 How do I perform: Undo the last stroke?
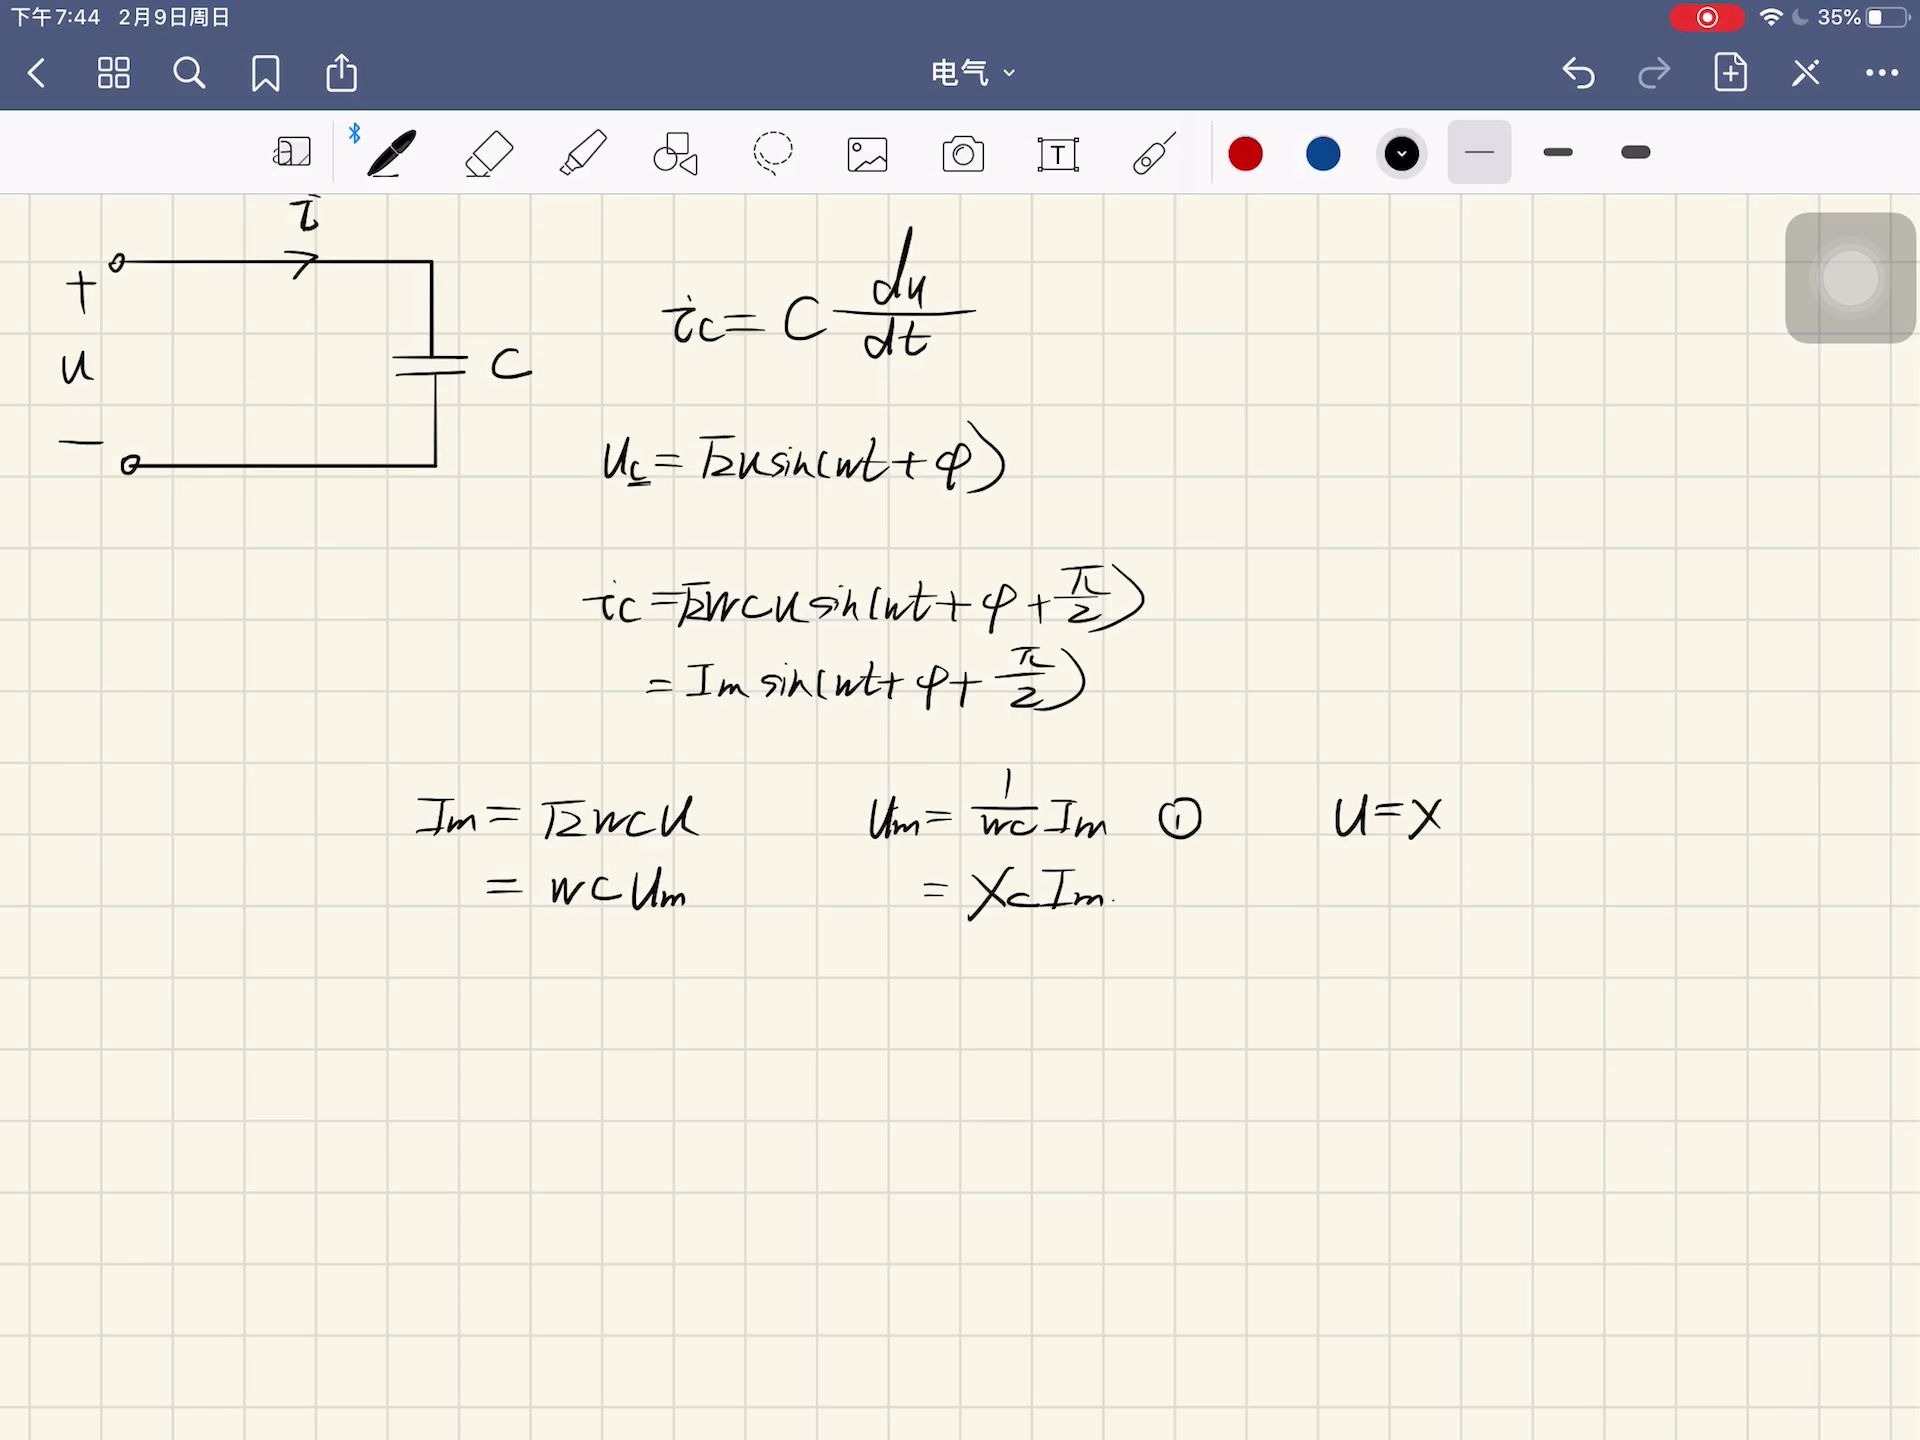pos(1578,73)
